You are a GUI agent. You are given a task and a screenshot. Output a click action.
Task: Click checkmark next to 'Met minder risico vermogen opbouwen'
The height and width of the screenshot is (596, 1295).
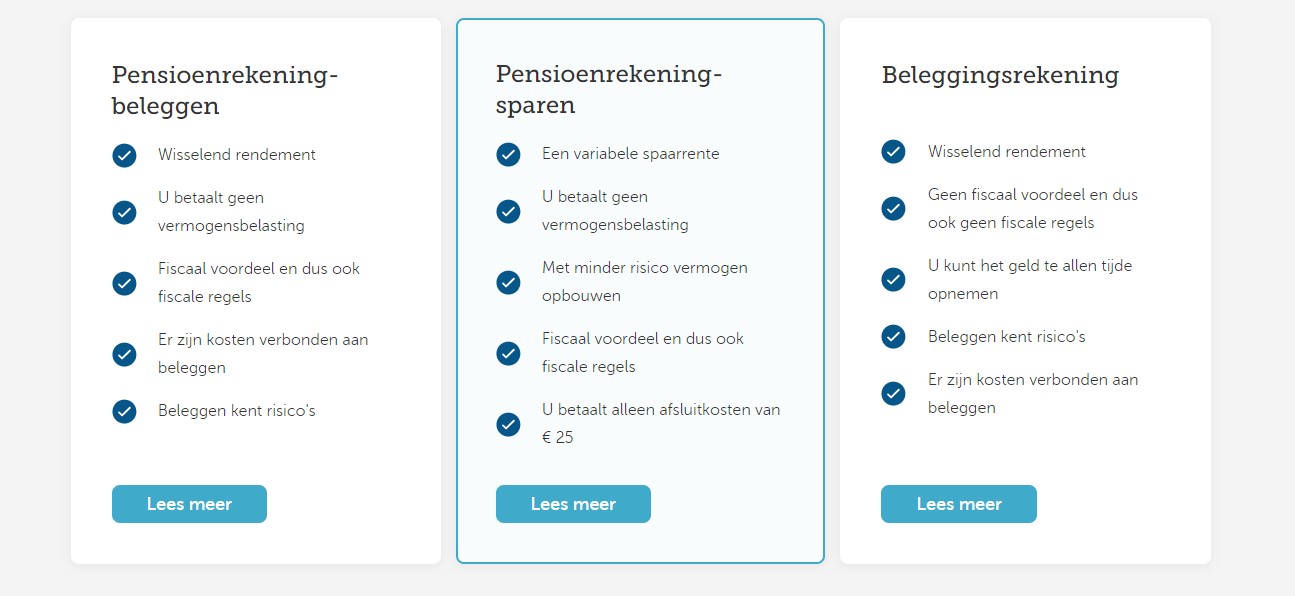pos(508,282)
